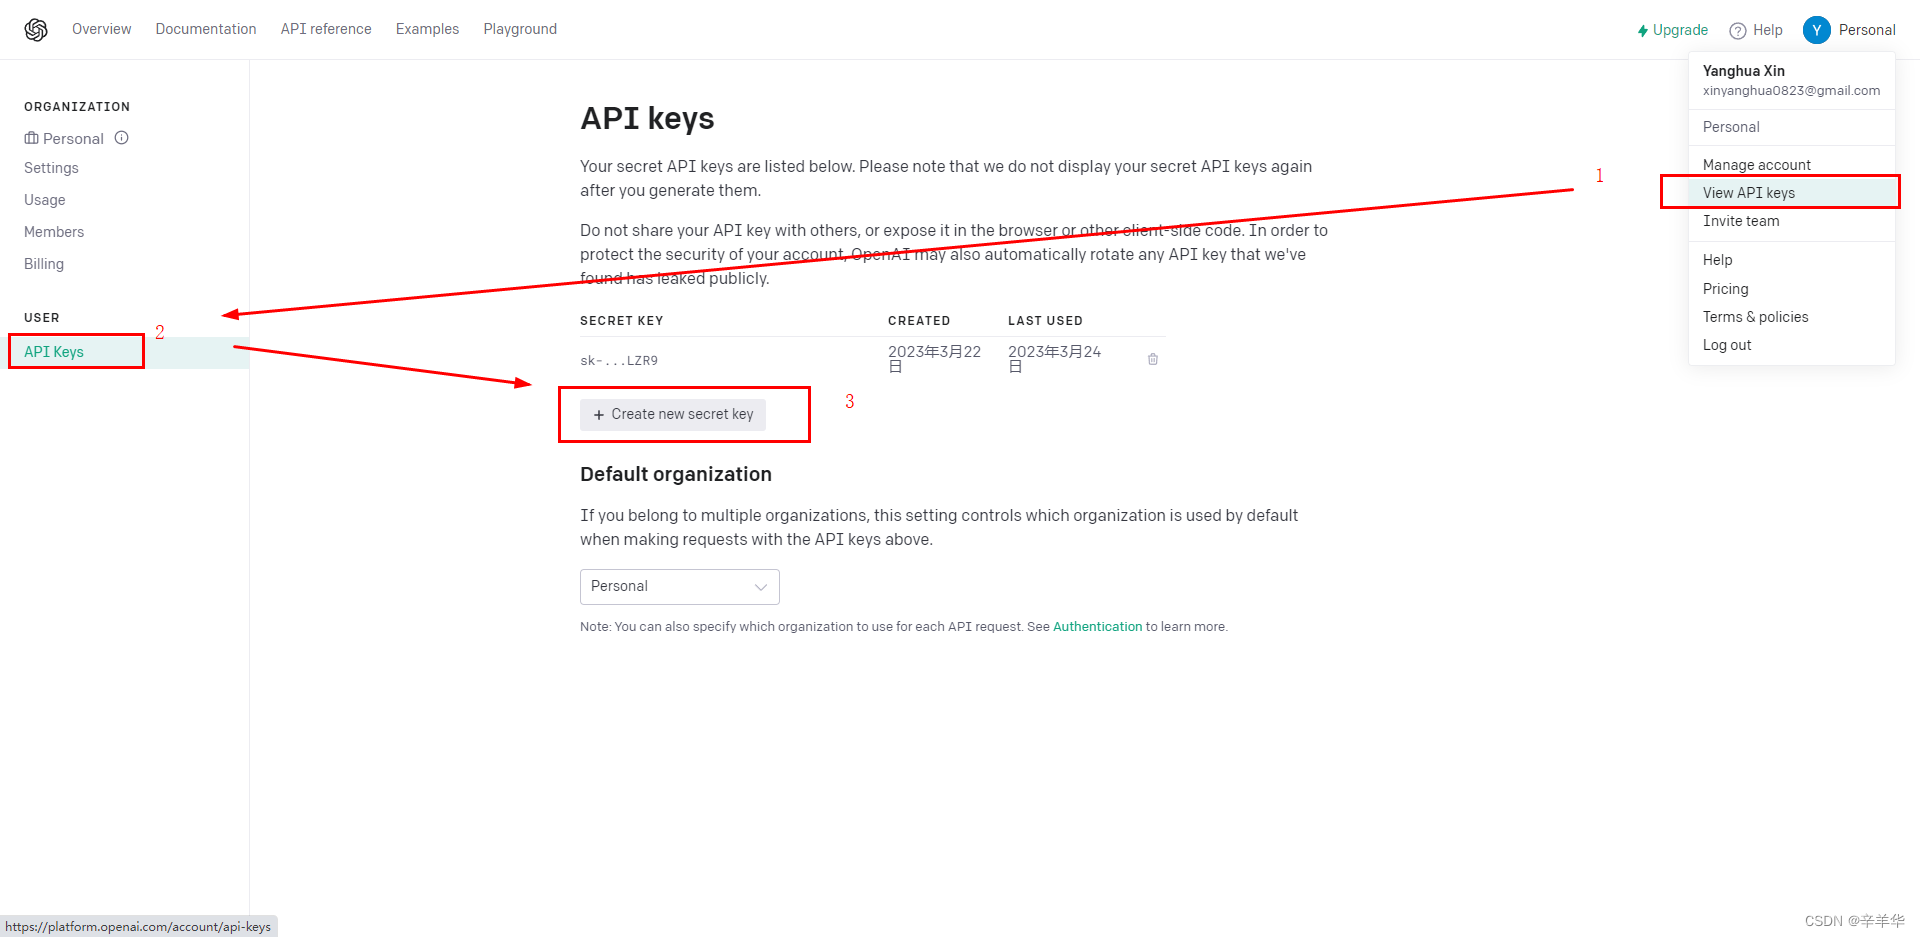Delete the sk-...LZR9 key via trash icon

click(x=1153, y=359)
